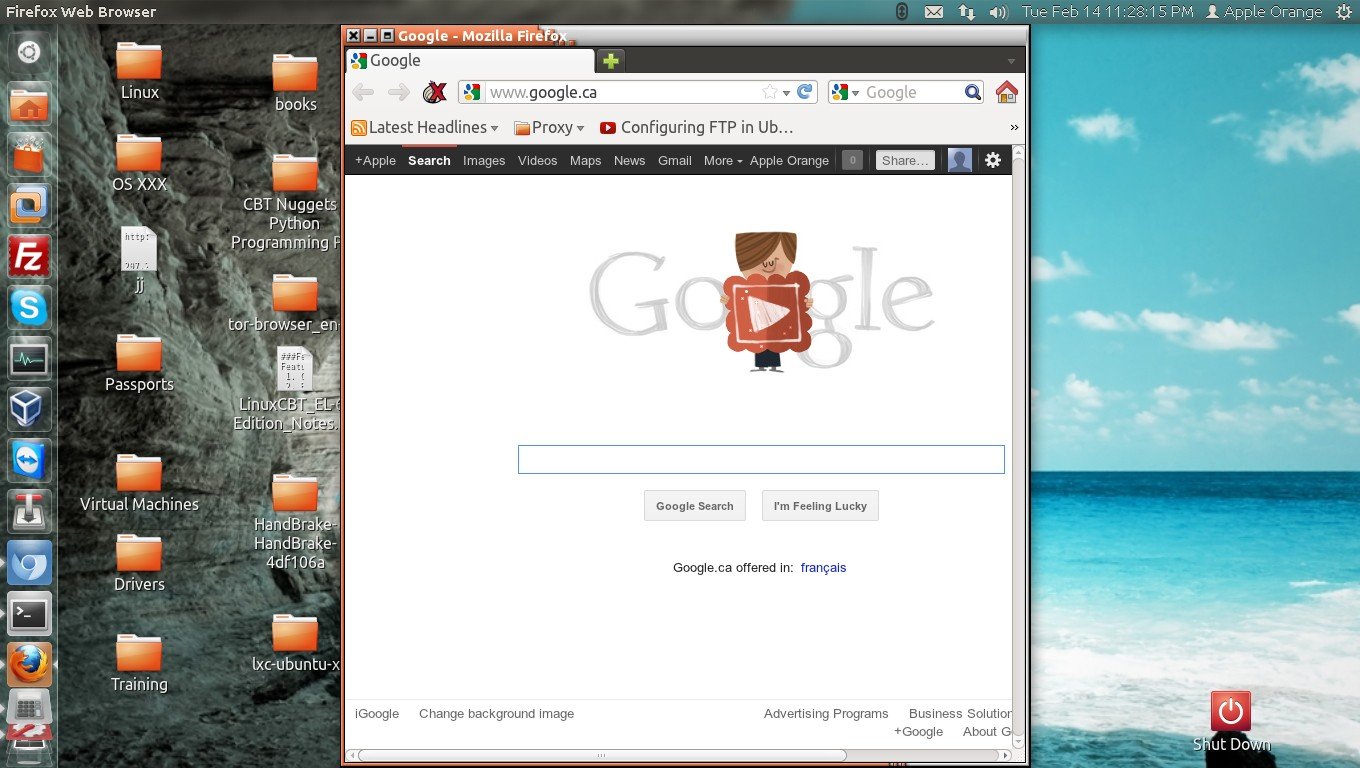Open Home Folder from the launcher
This screenshot has width=1360, height=768.
(29, 106)
